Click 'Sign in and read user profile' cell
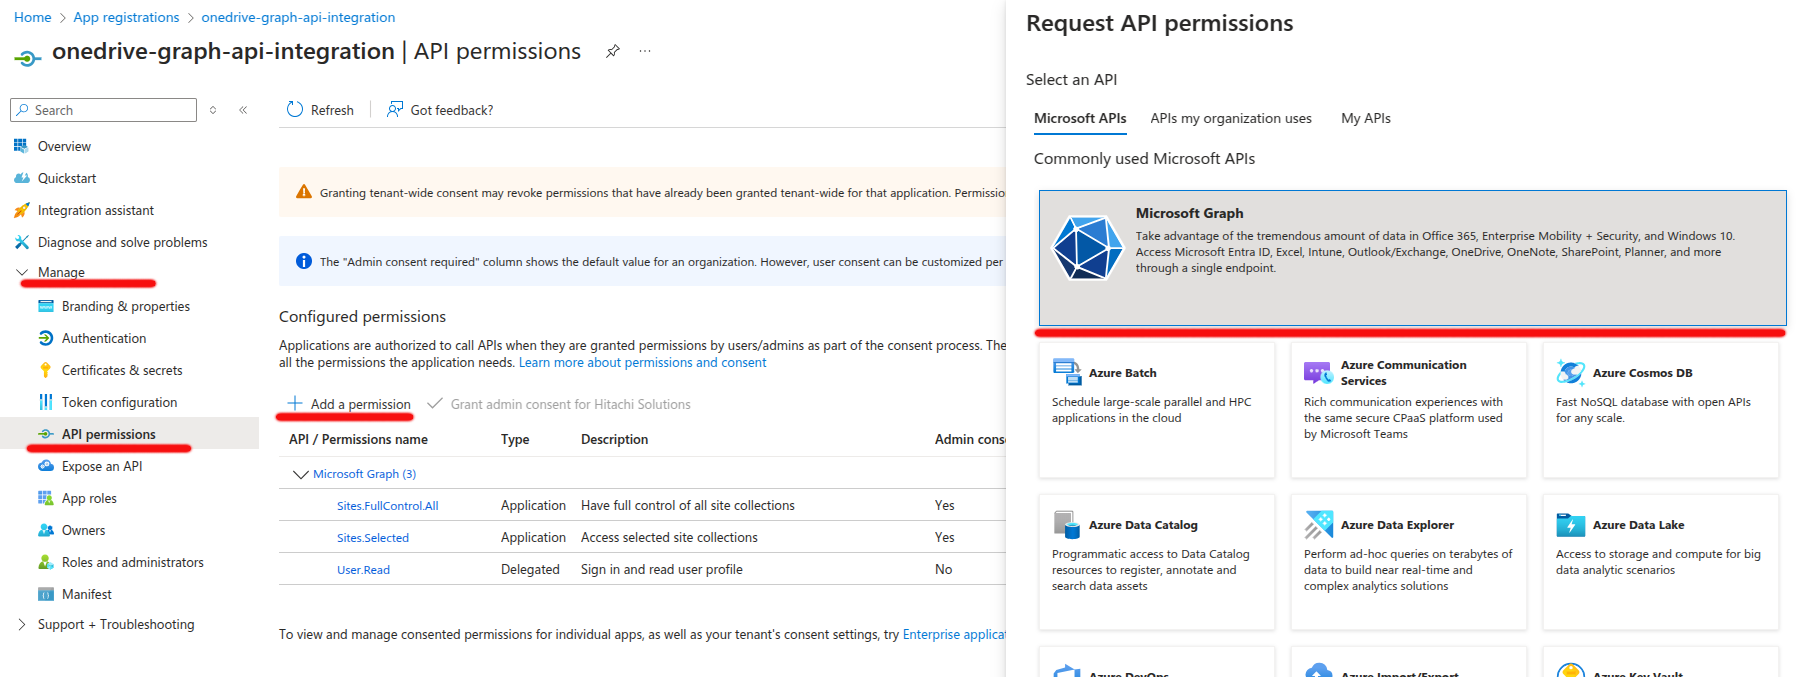1813x677 pixels. tap(662, 569)
